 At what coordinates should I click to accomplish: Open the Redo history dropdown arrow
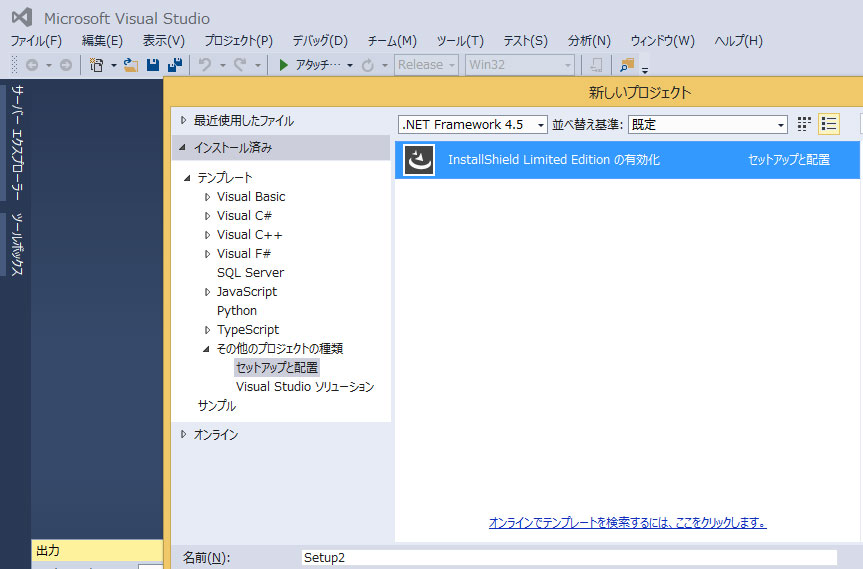pyautogui.click(x=258, y=65)
